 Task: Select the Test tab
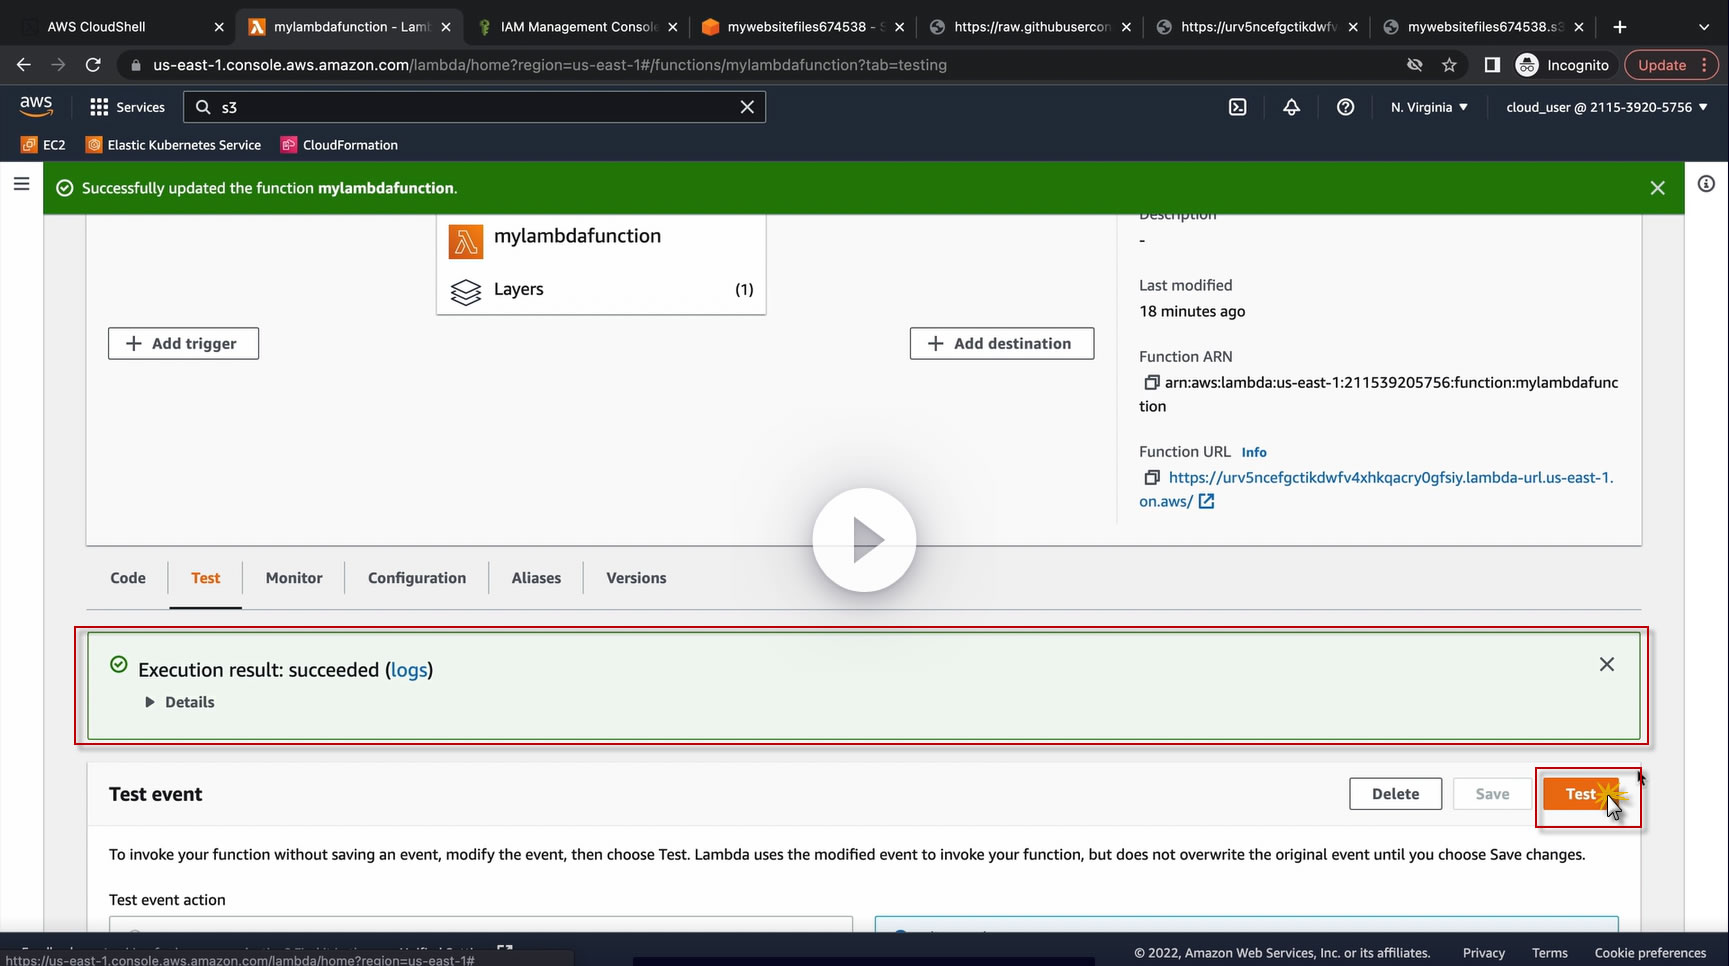pos(206,578)
